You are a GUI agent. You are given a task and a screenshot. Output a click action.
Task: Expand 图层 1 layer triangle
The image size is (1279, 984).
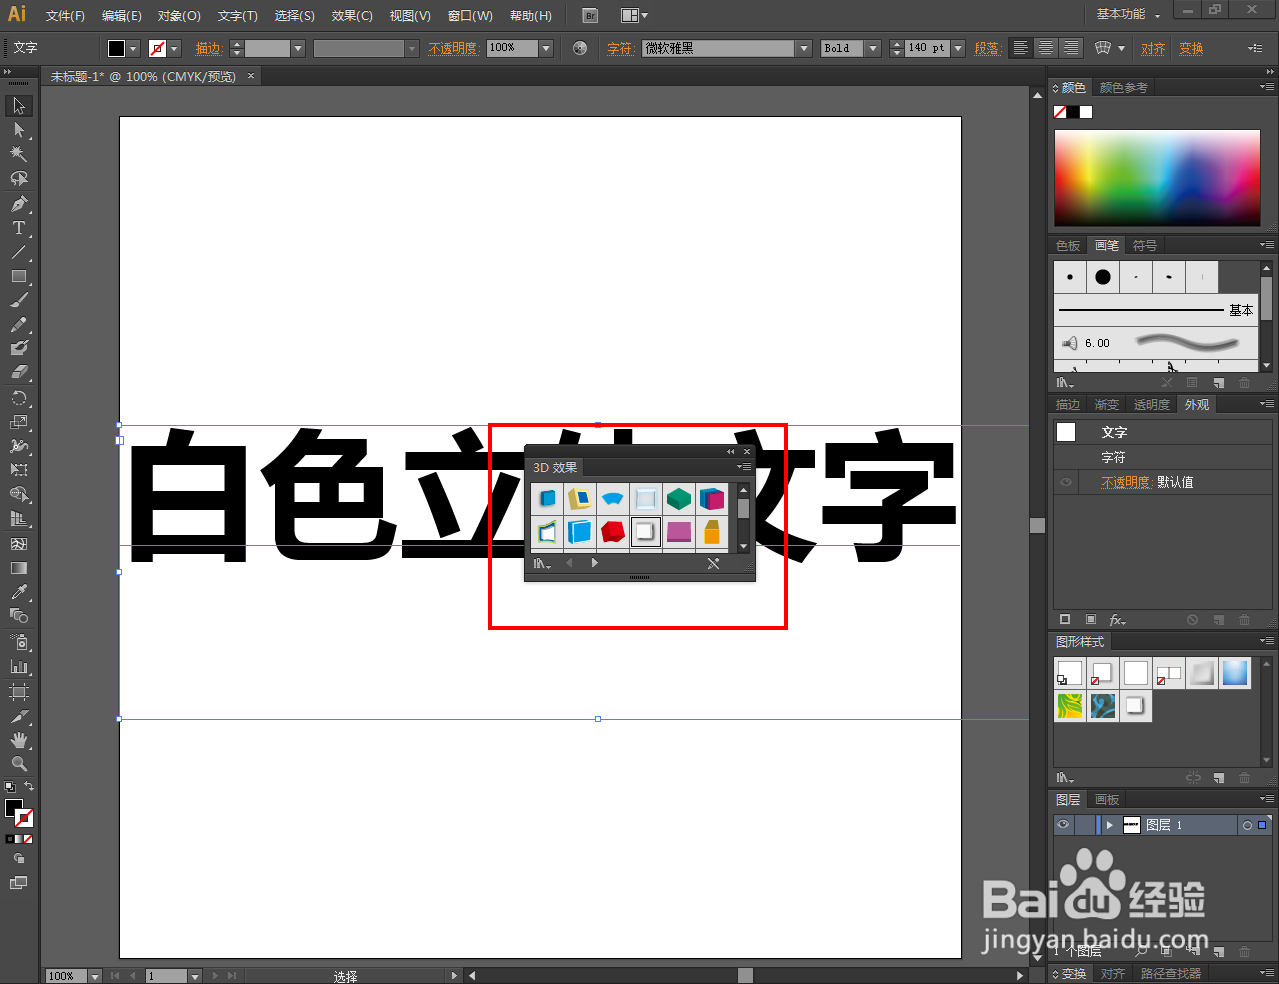coord(1109,825)
